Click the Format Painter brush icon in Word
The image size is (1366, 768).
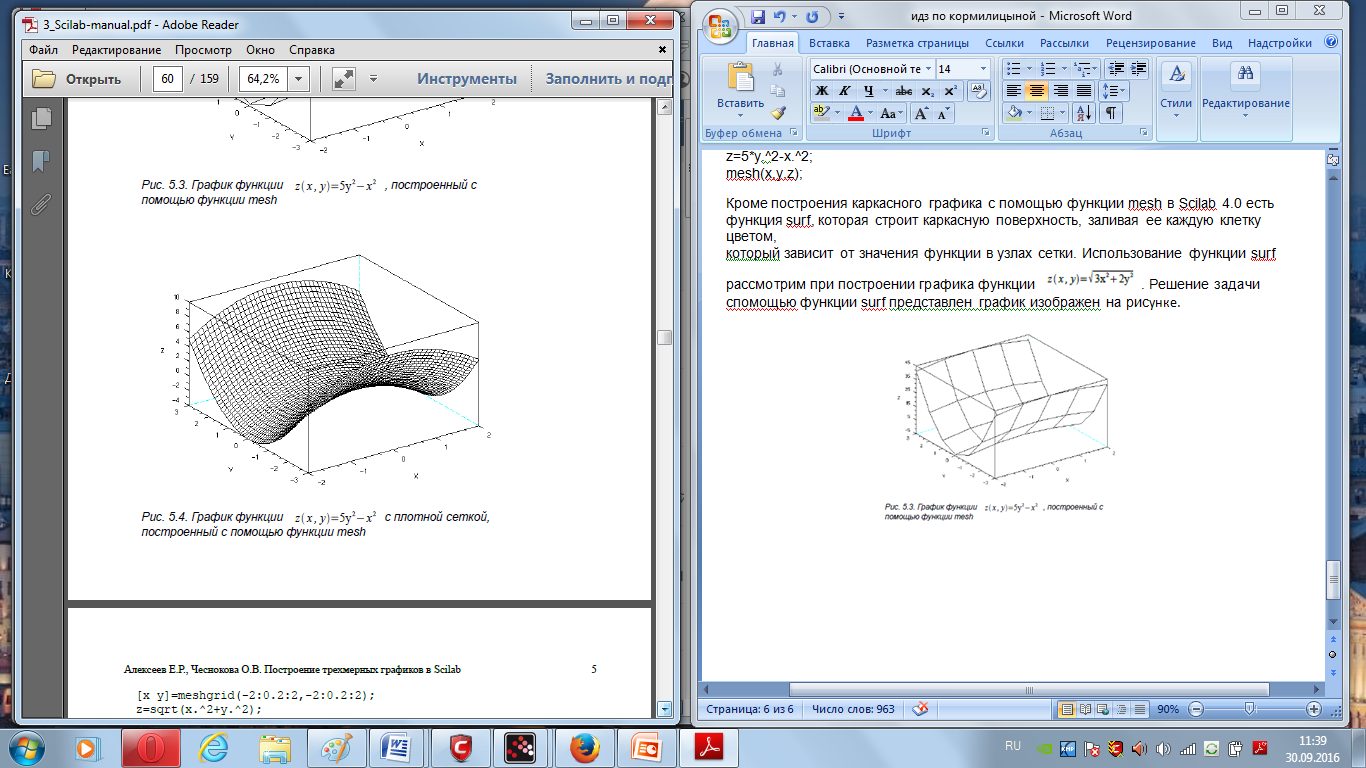[779, 113]
